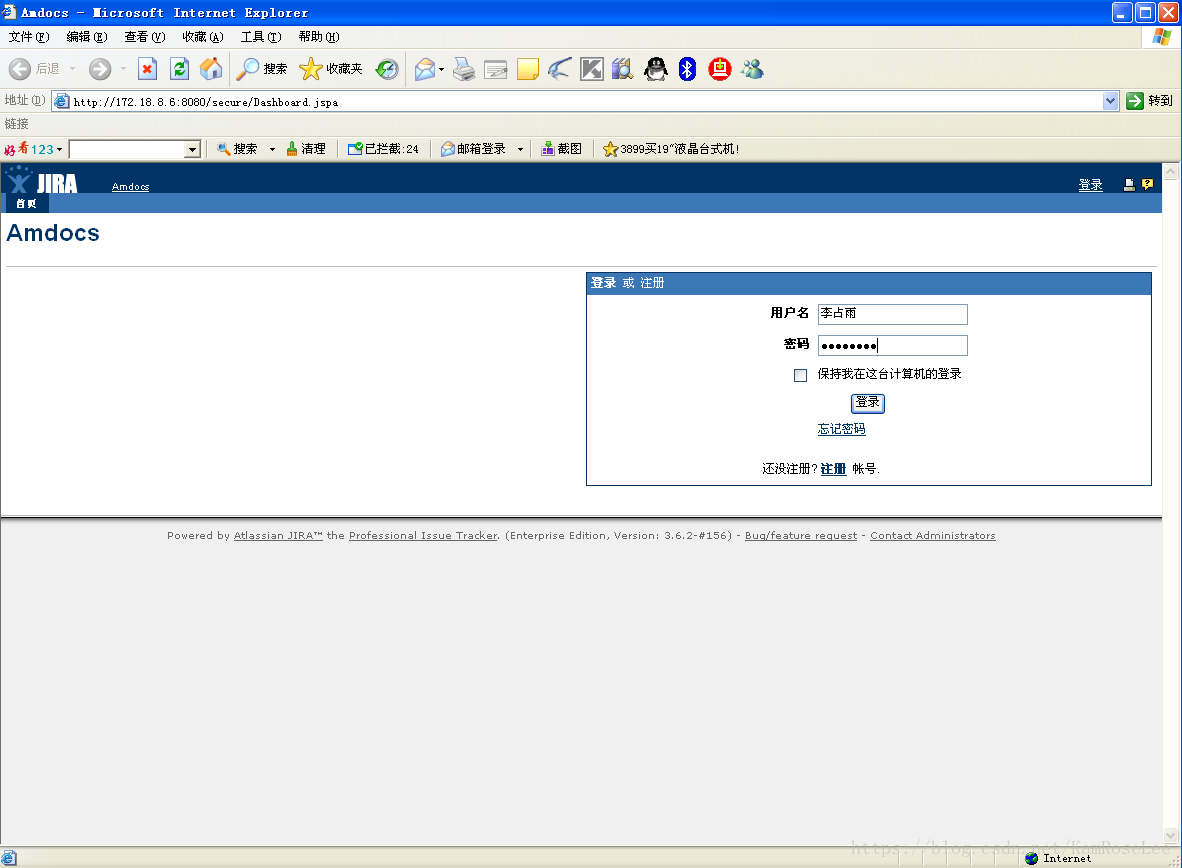Click the 截图 screenshot tool
The width and height of the screenshot is (1182, 868).
pyautogui.click(x=562, y=149)
